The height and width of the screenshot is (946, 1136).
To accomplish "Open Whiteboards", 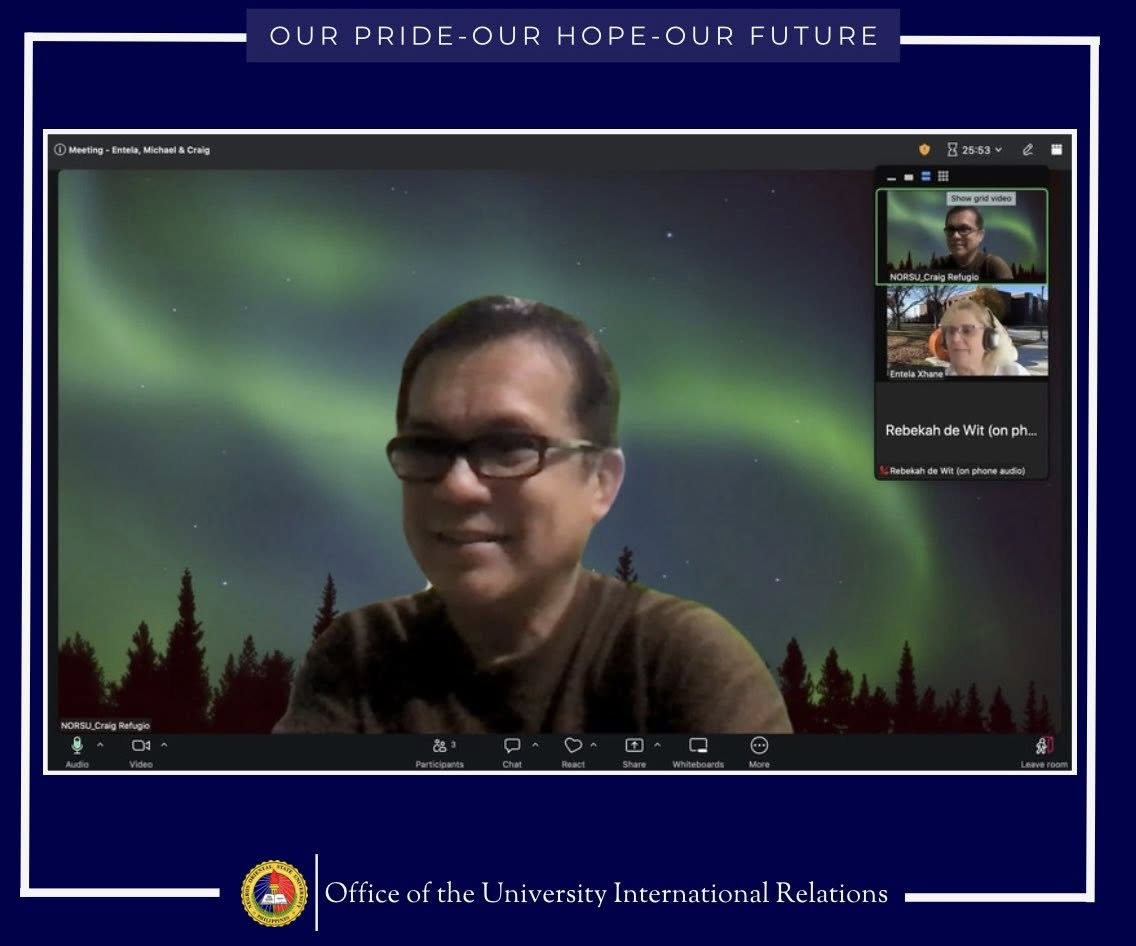I will coord(698,752).
